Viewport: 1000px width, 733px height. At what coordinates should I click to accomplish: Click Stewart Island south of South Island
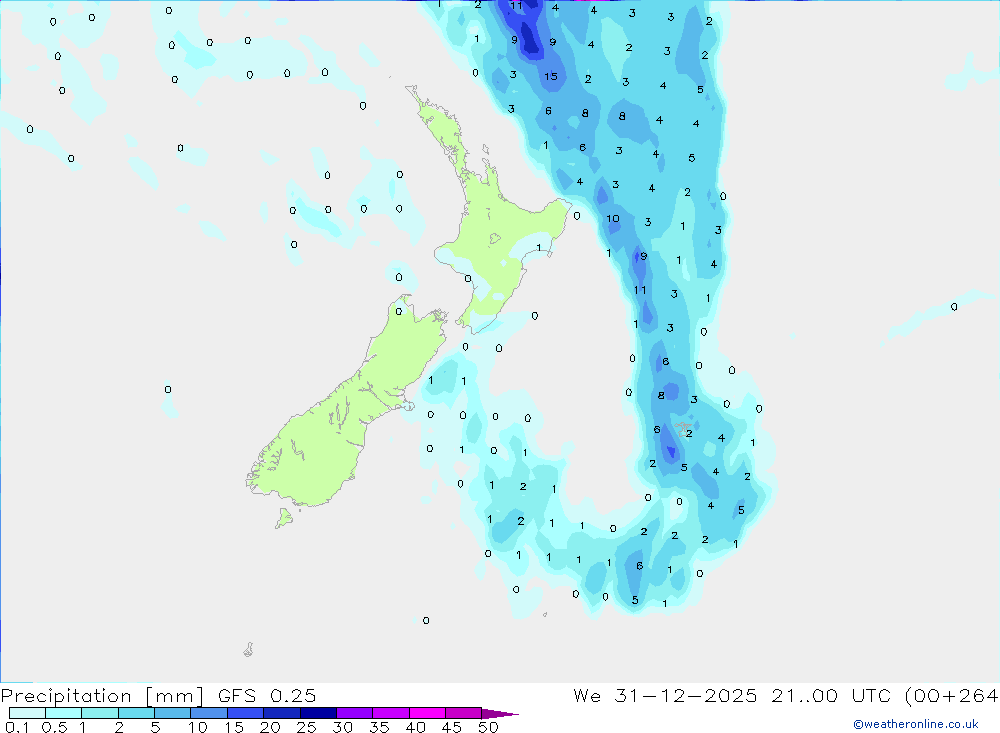(284, 517)
